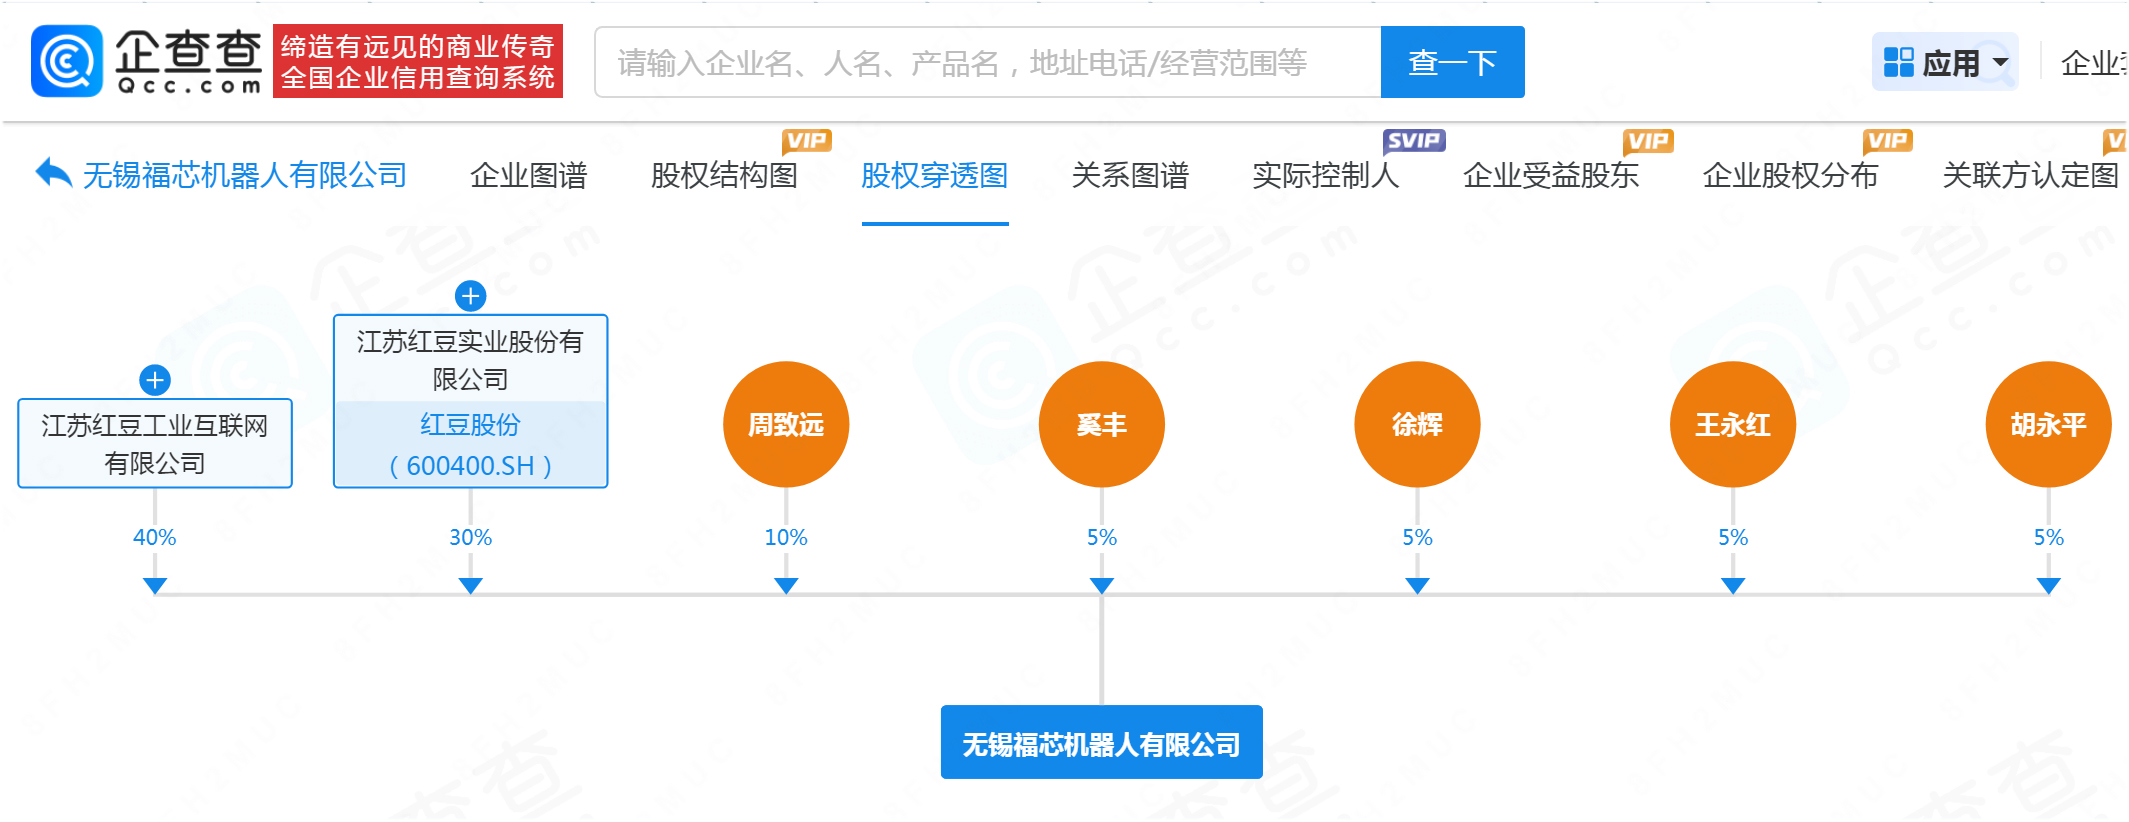The width and height of the screenshot is (2129, 822).
Task: Click the 40% share label
Action: [155, 537]
